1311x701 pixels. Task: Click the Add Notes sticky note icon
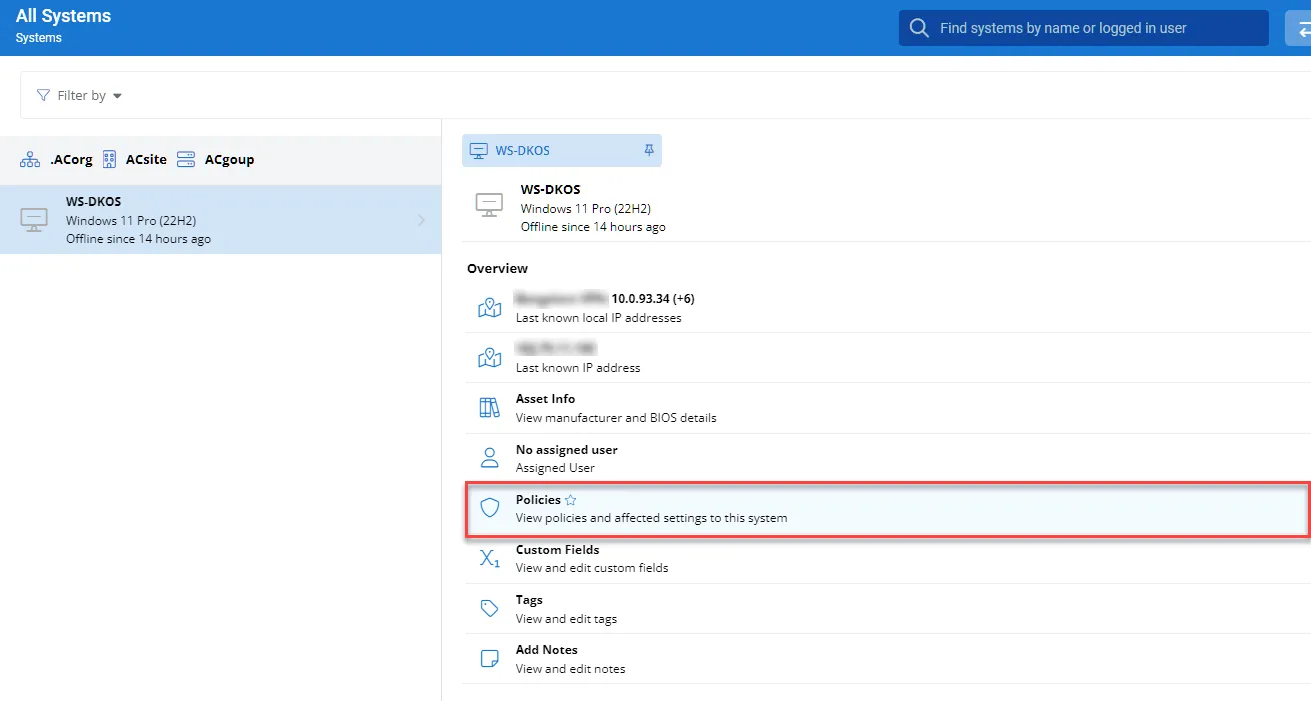click(489, 658)
